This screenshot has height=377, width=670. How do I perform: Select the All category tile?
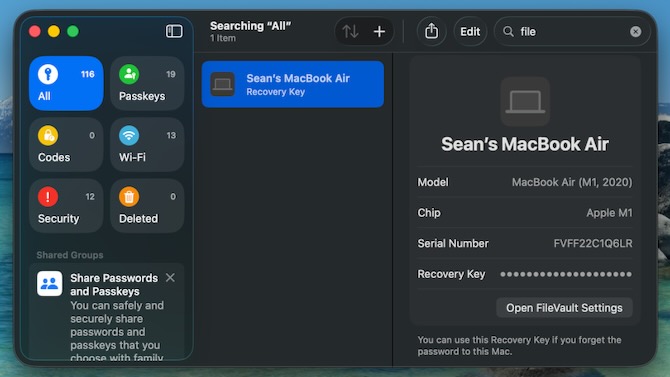tap(66, 83)
